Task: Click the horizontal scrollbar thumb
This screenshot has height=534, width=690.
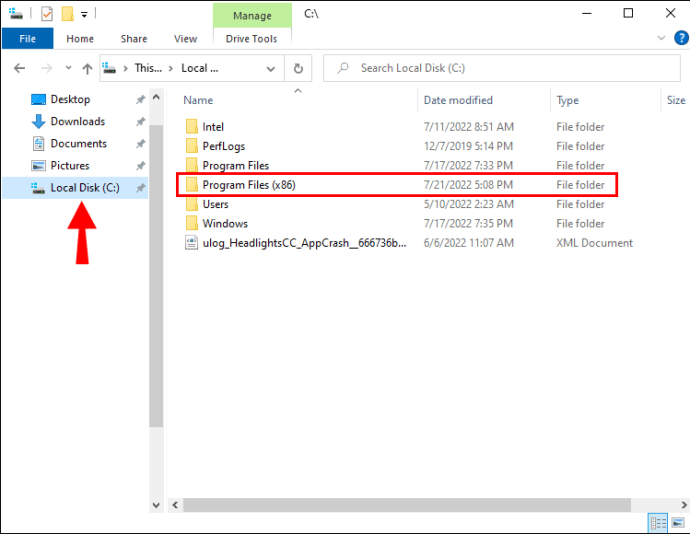Action: click(407, 505)
